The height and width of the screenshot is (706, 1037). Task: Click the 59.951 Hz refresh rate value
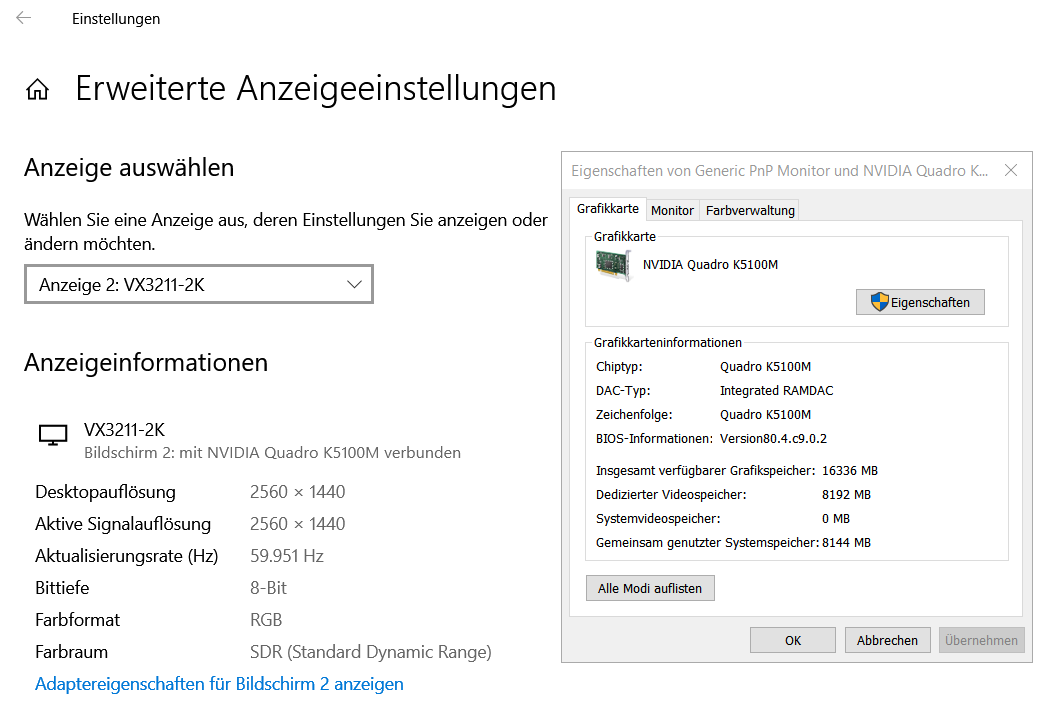pos(286,556)
